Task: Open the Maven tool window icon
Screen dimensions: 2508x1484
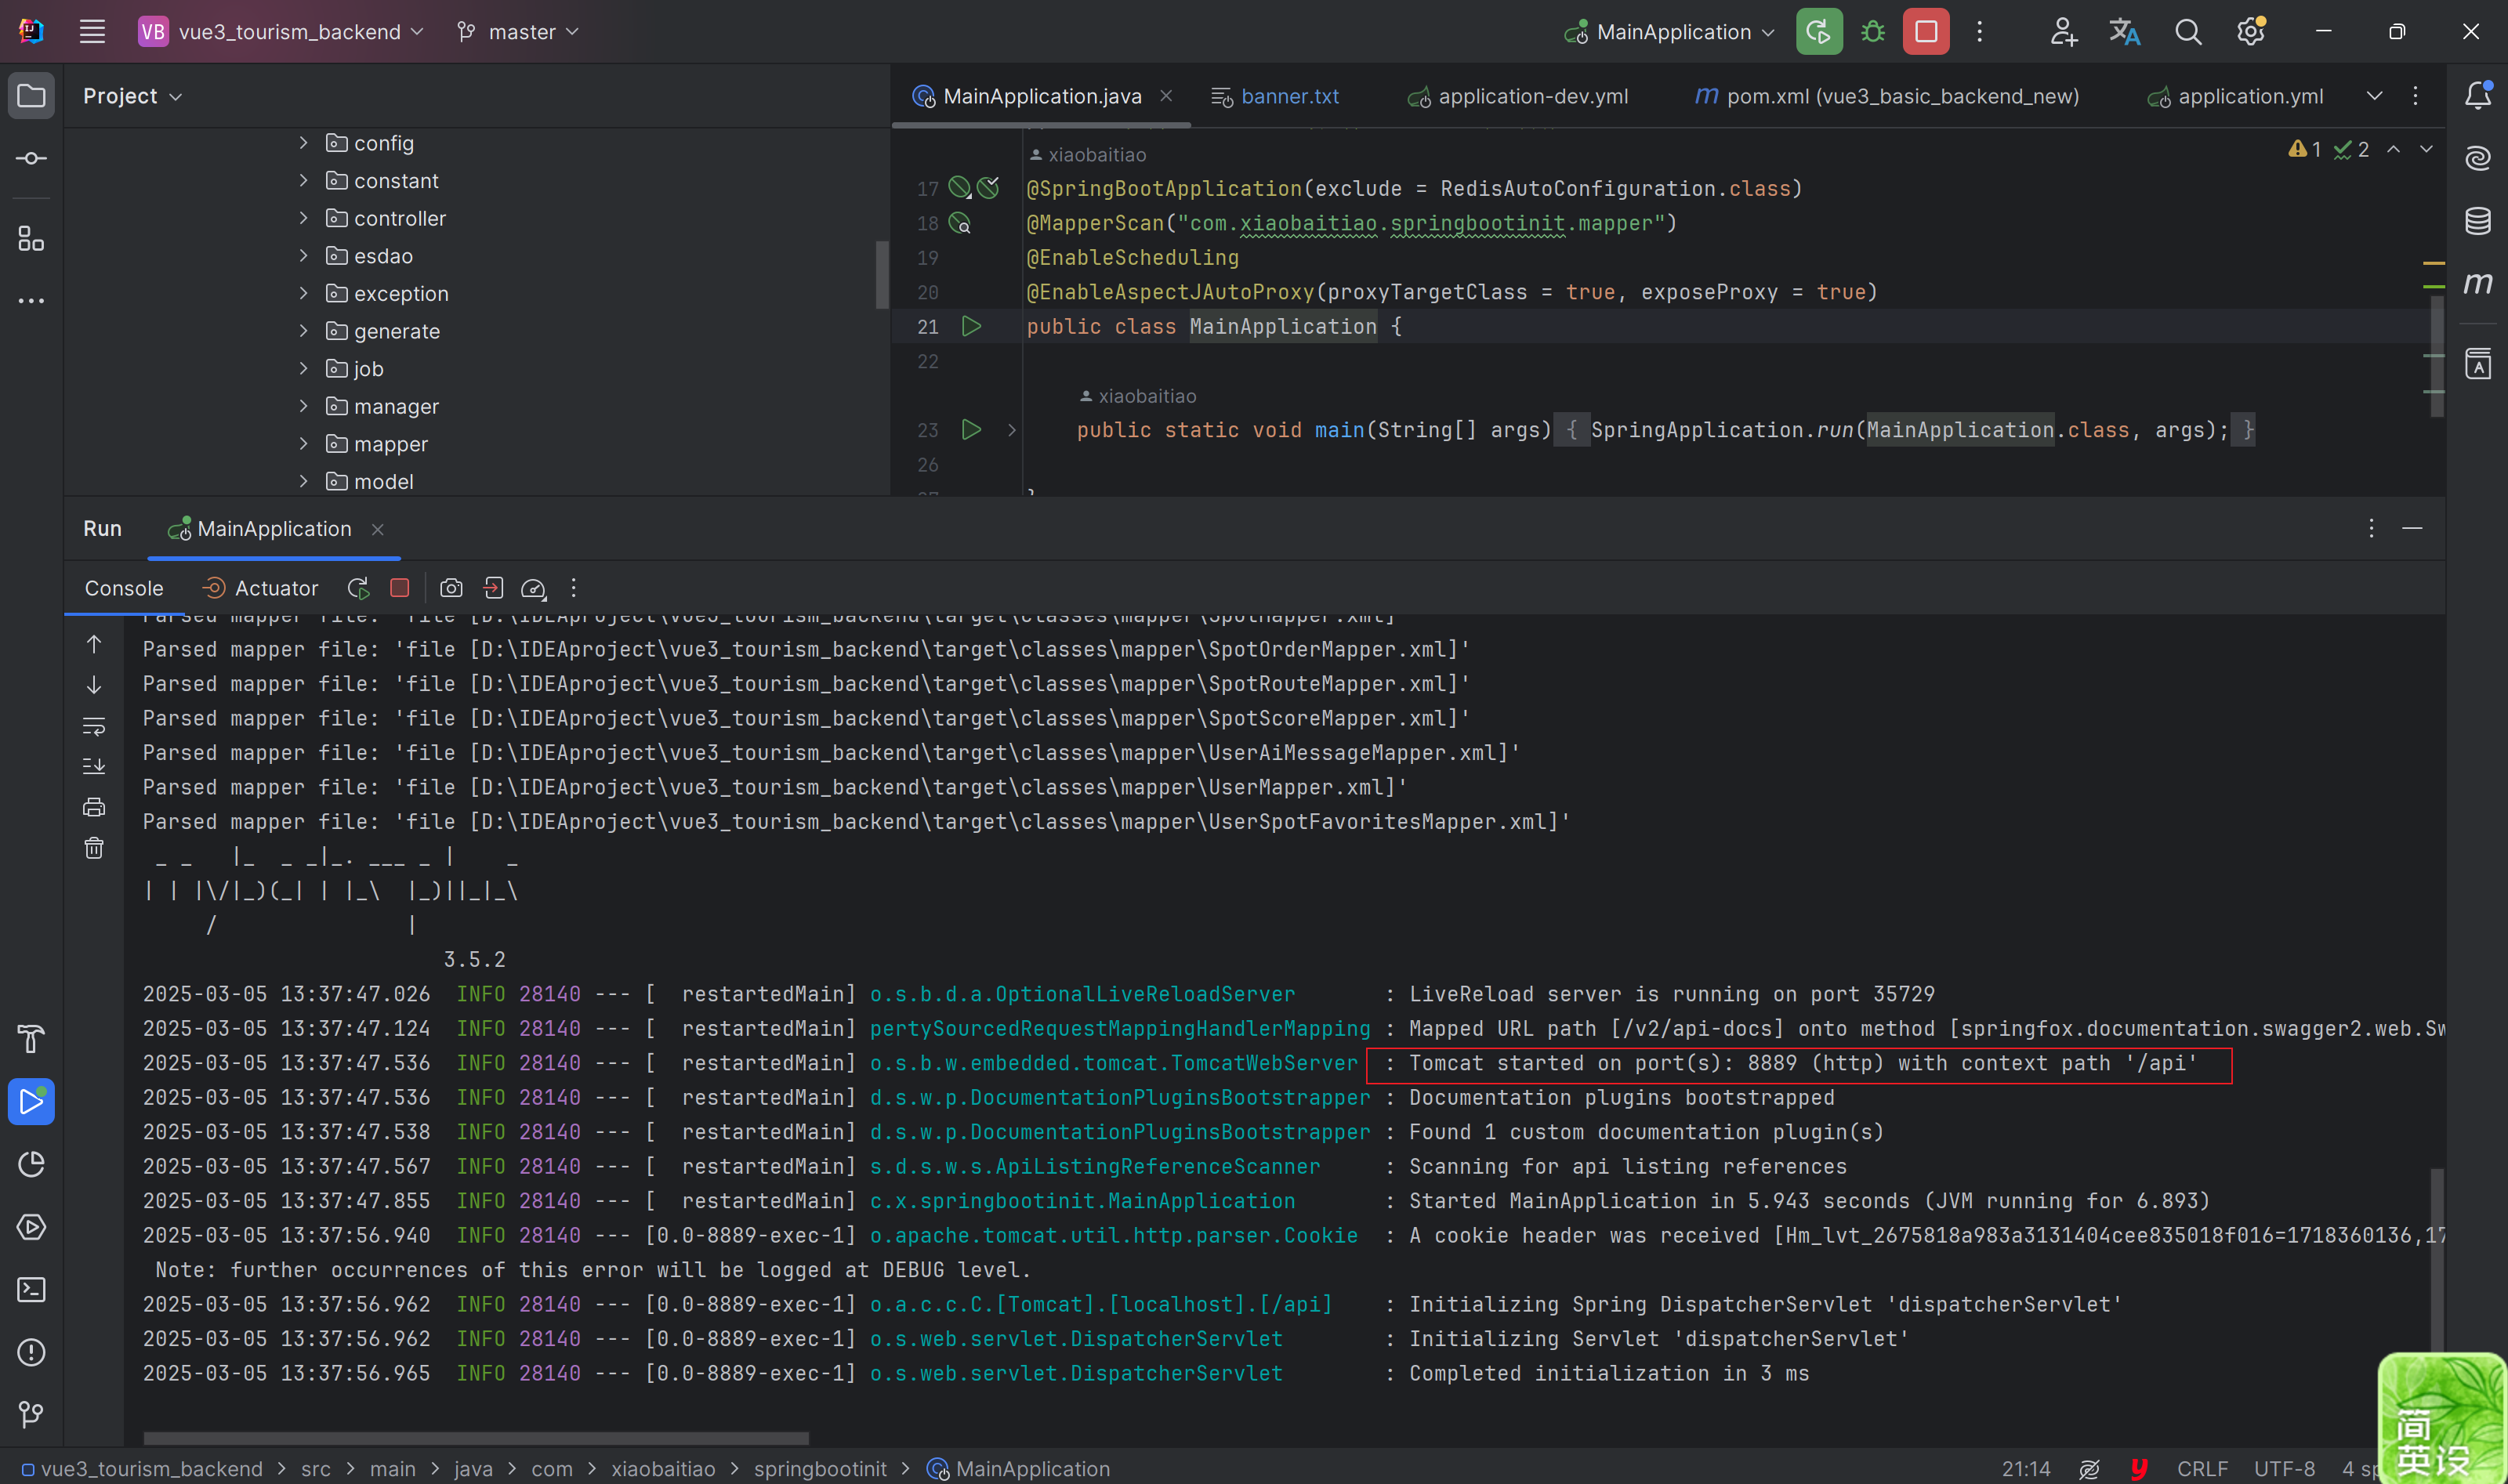Action: (2478, 284)
